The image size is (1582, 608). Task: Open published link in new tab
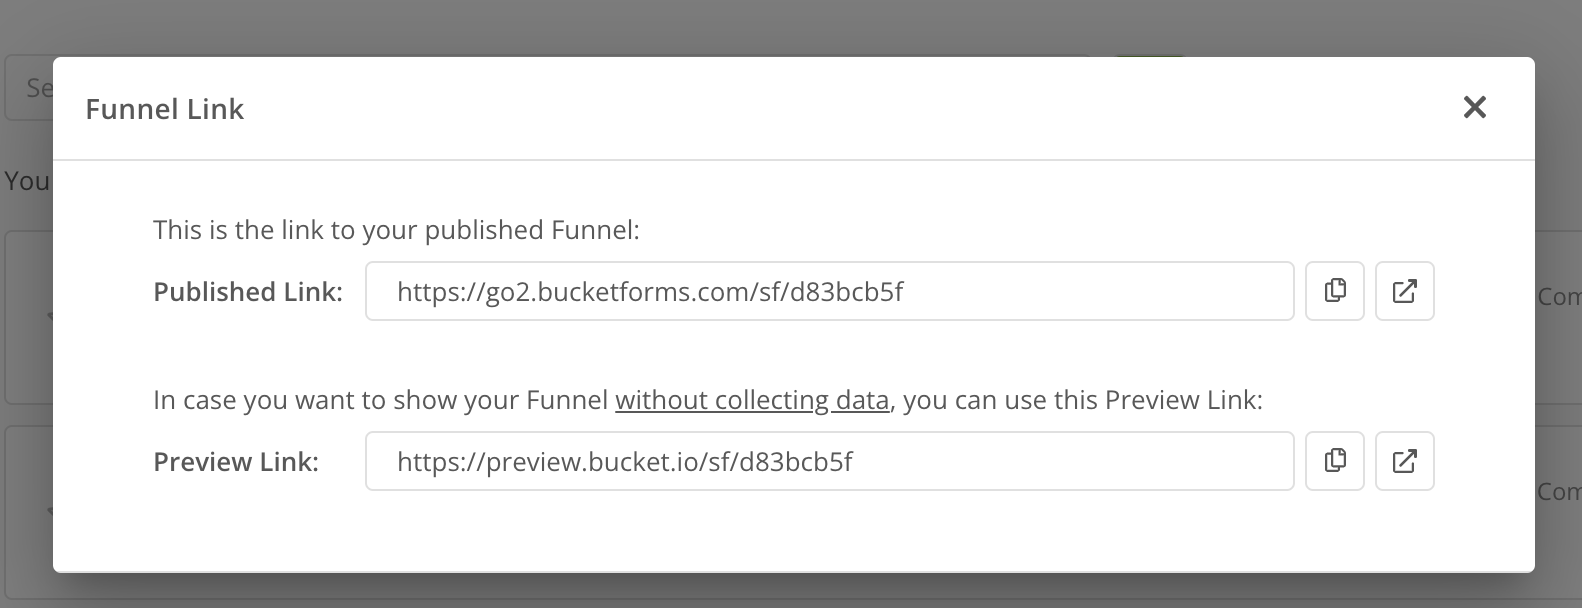click(x=1404, y=291)
